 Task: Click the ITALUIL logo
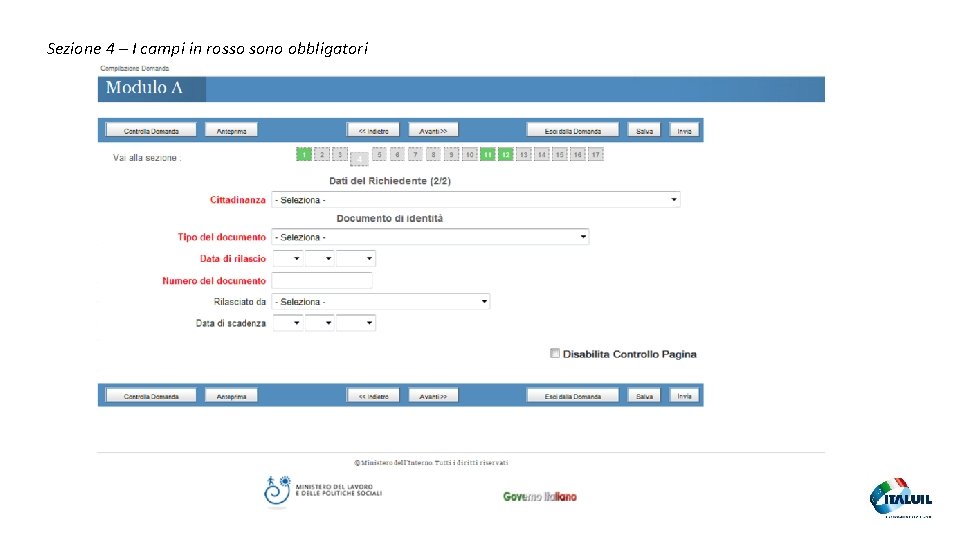(901, 498)
